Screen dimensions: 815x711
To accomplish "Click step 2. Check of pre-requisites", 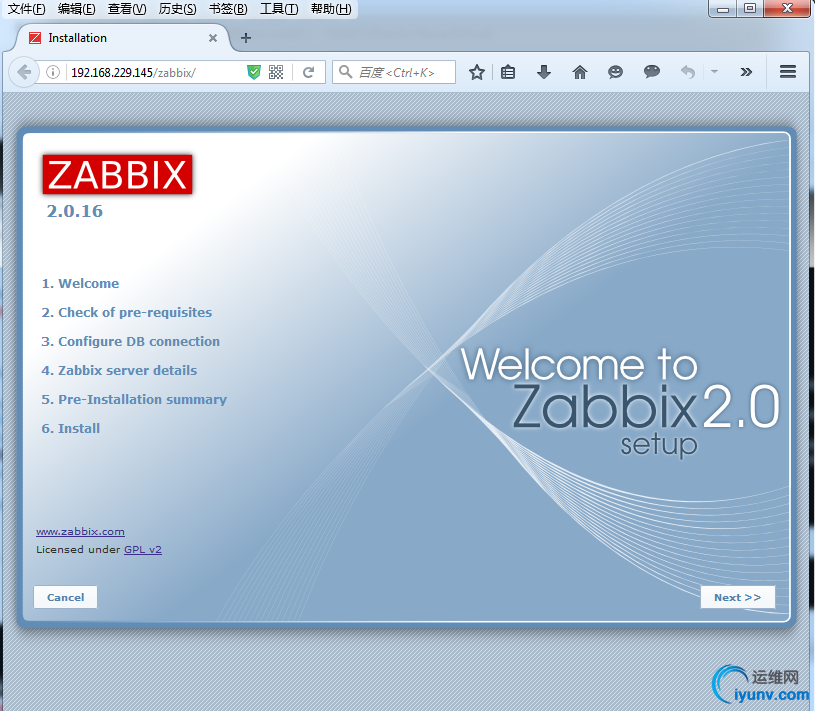I will 127,312.
